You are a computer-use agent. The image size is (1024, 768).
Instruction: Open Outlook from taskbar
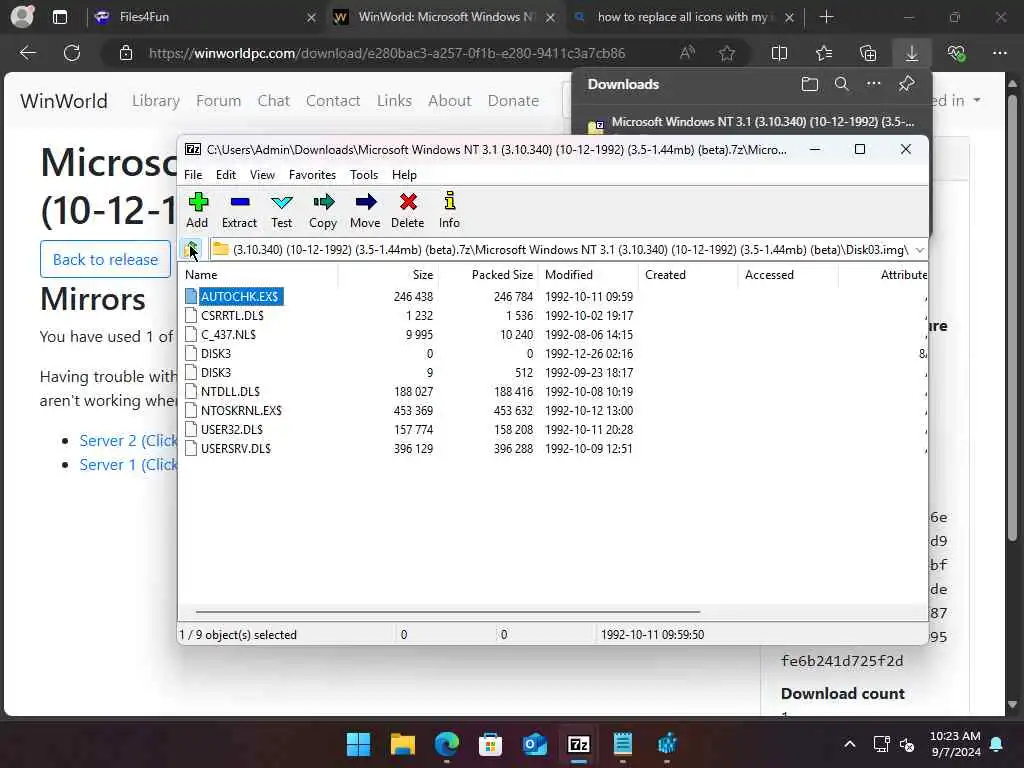point(534,744)
